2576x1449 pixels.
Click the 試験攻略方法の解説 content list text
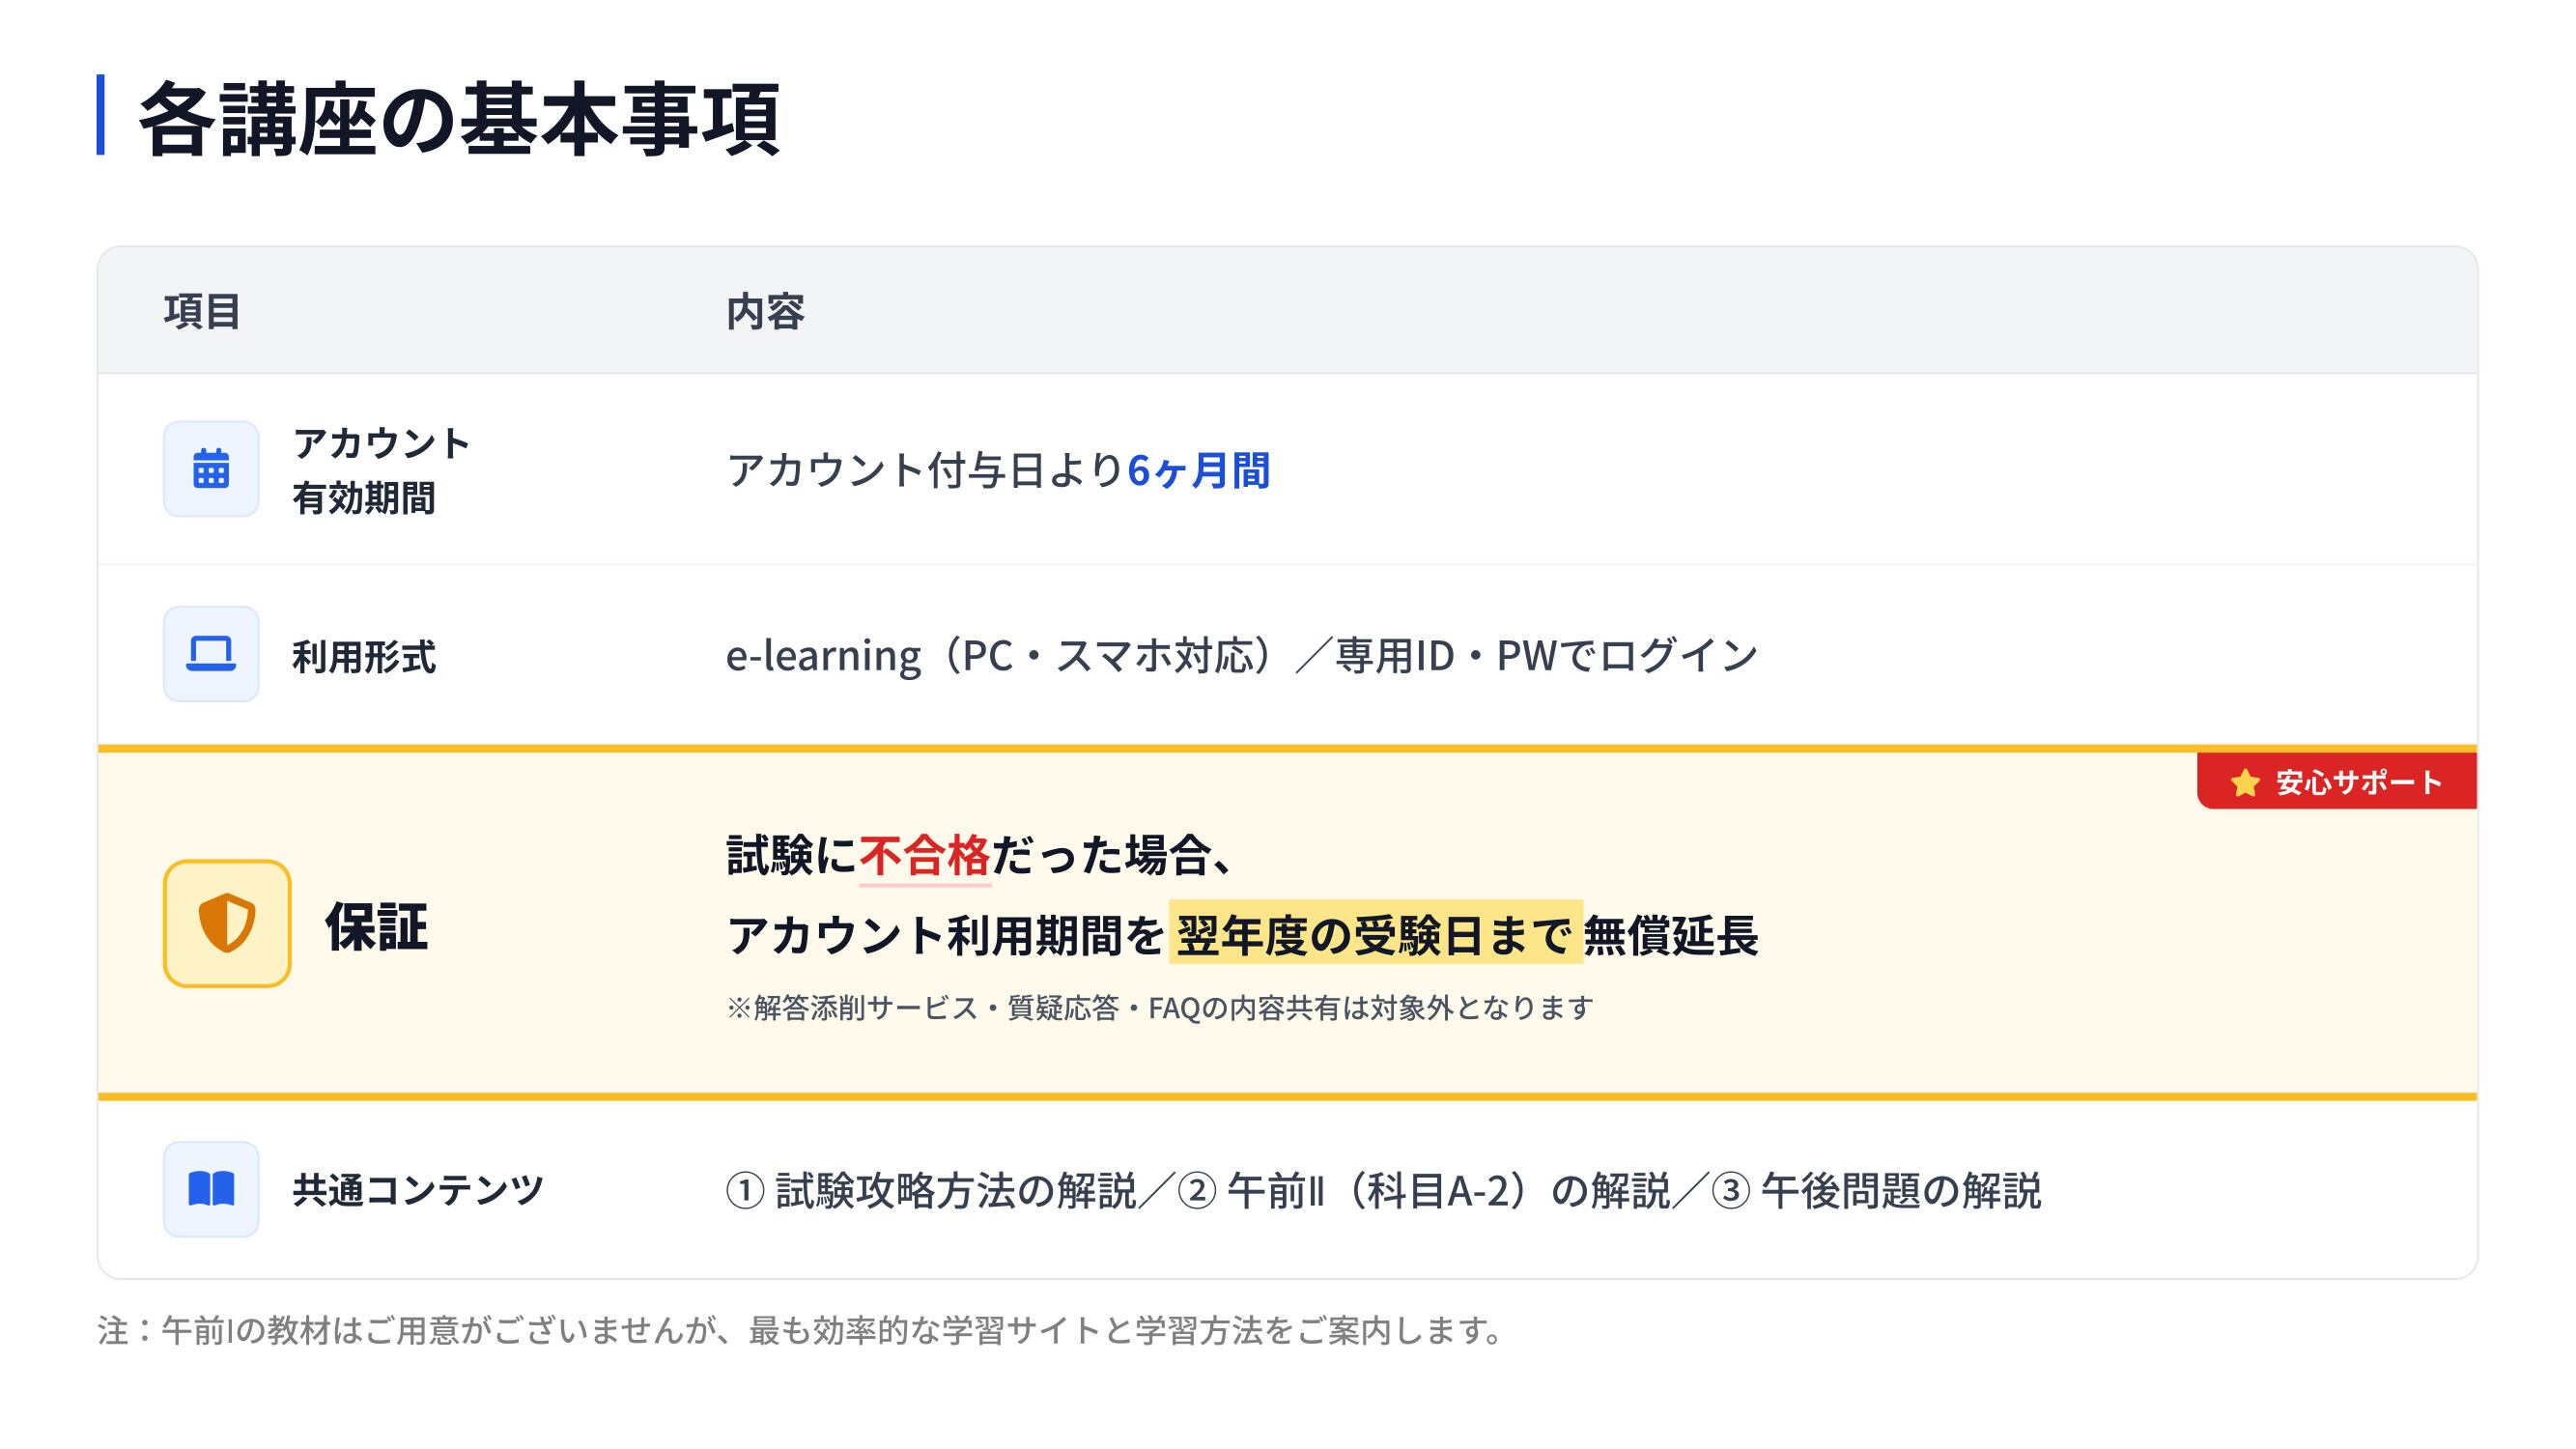click(x=955, y=1191)
